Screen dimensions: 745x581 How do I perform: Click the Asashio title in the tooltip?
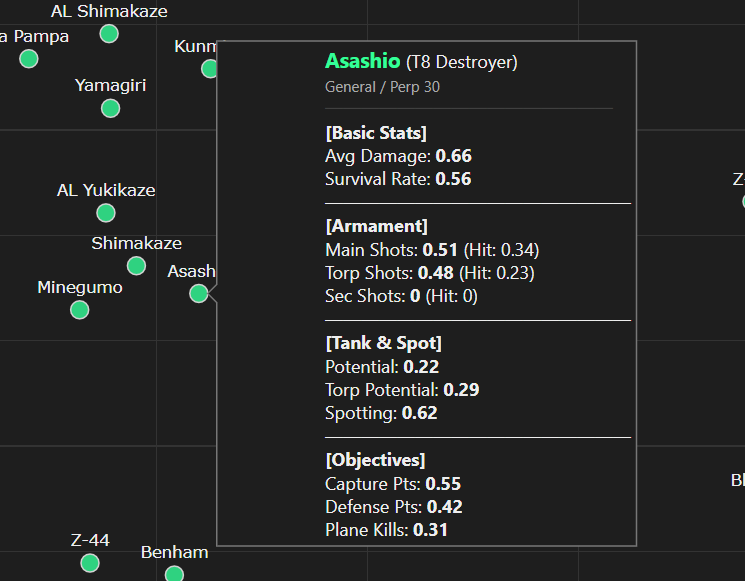coord(362,62)
